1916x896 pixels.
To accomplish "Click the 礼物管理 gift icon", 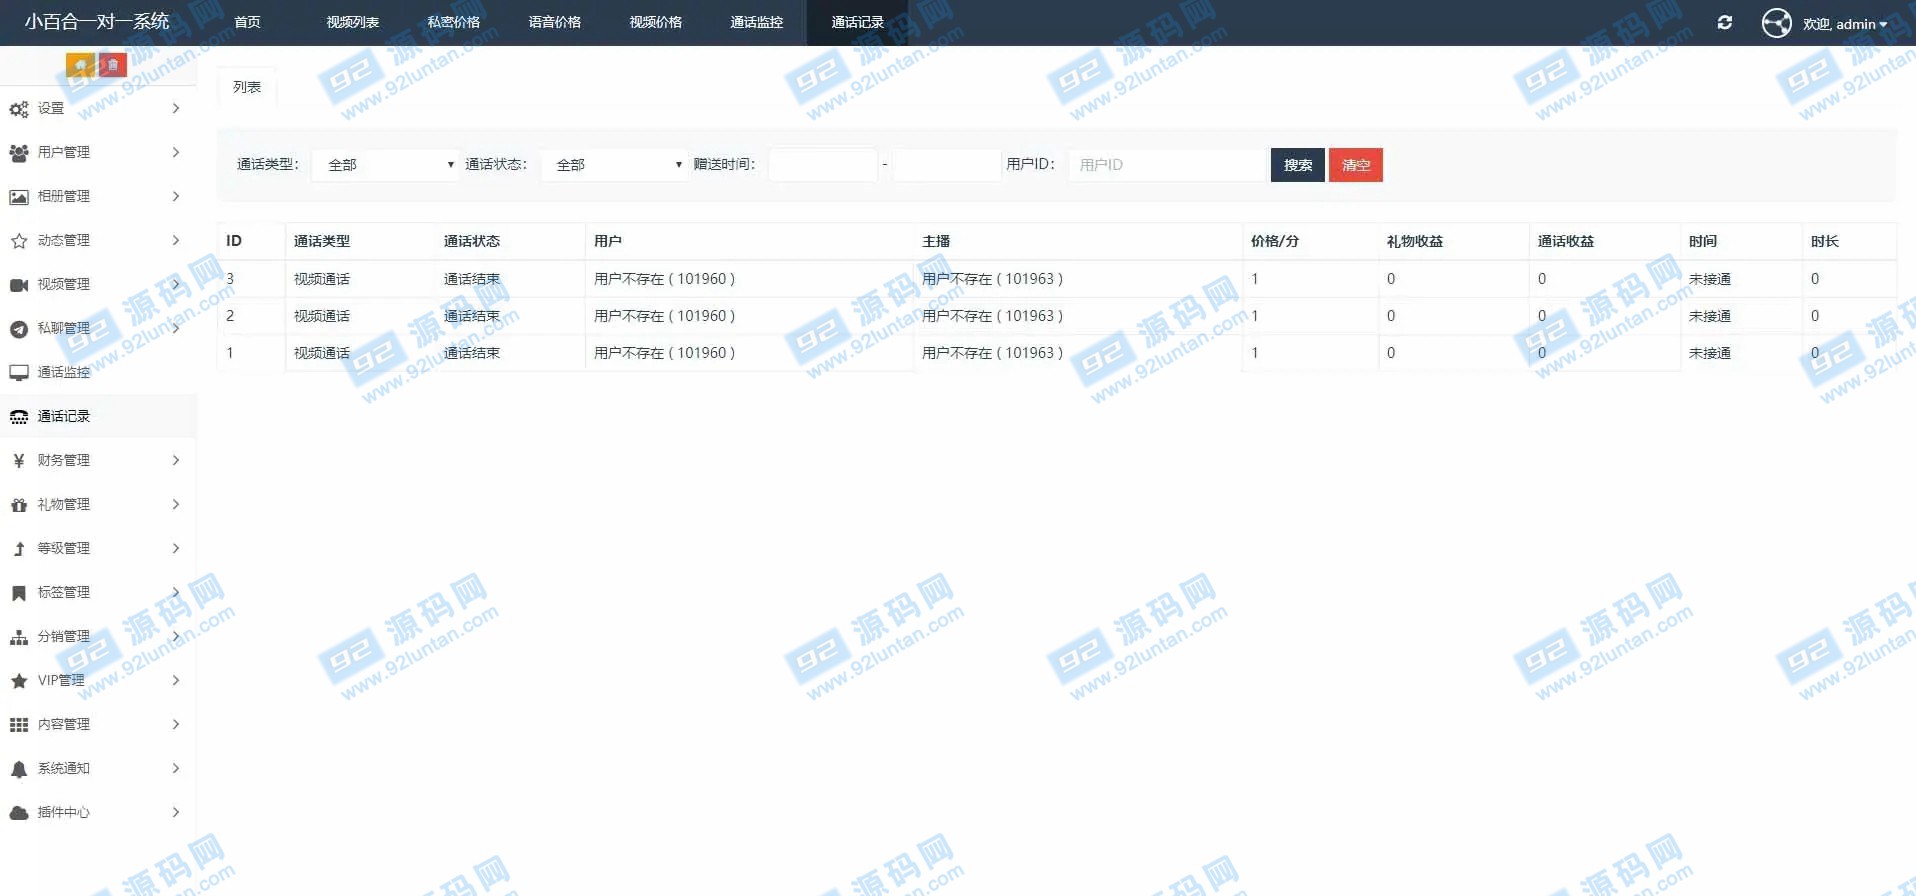I will [x=18, y=505].
